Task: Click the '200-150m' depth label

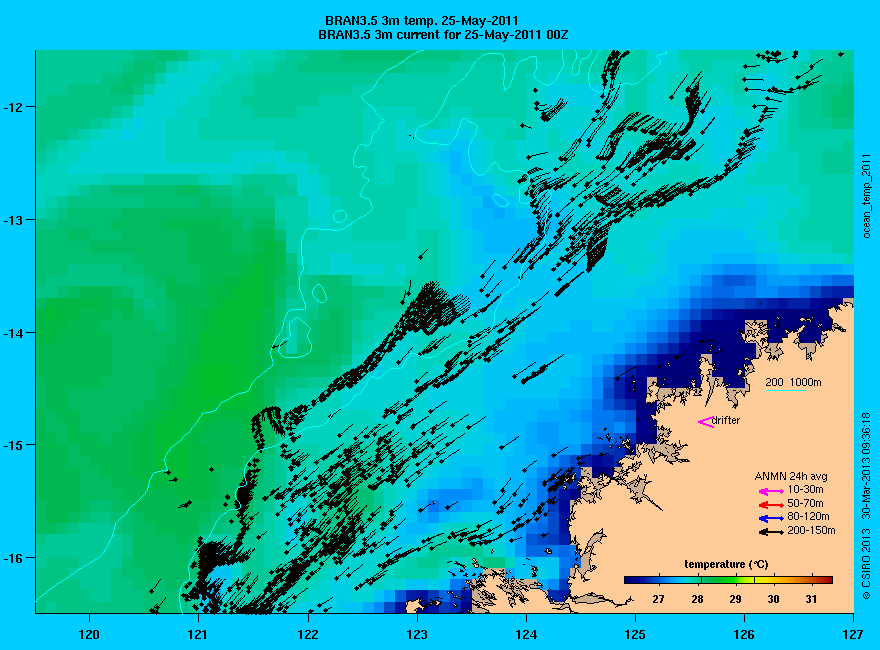Action: point(811,530)
